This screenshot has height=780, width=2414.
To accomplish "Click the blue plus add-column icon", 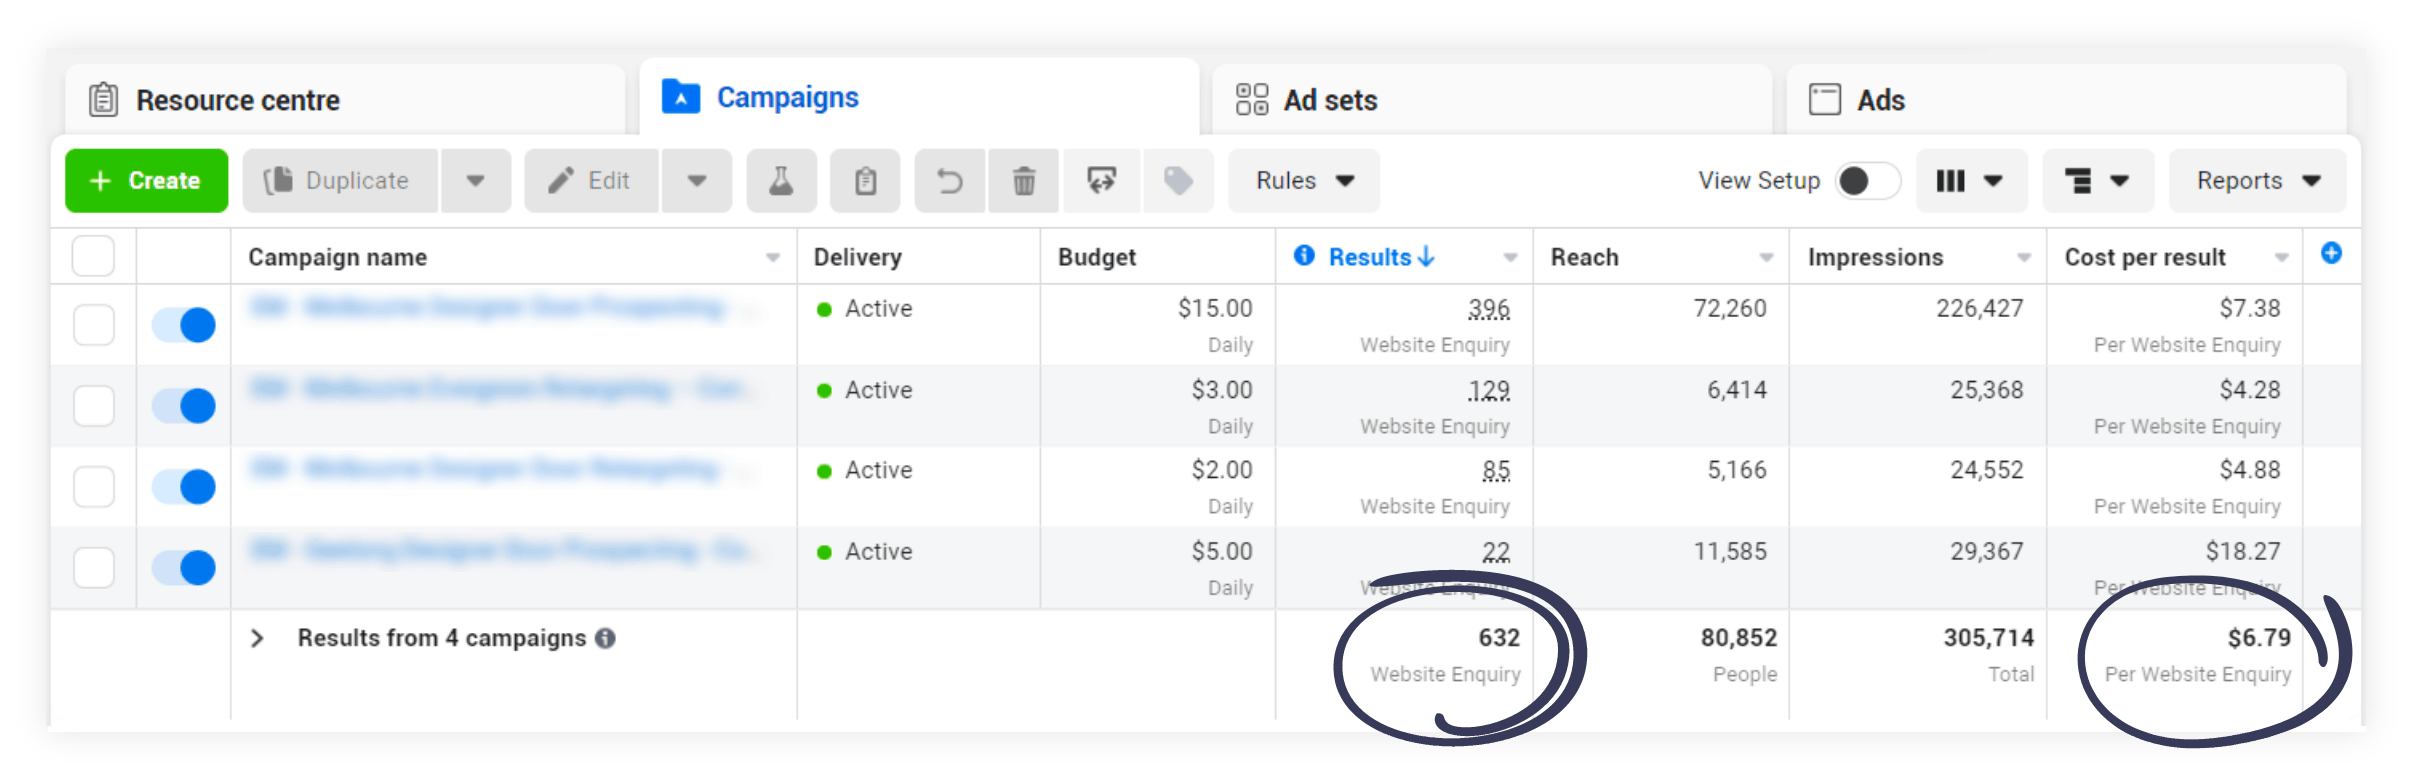I will [2331, 254].
